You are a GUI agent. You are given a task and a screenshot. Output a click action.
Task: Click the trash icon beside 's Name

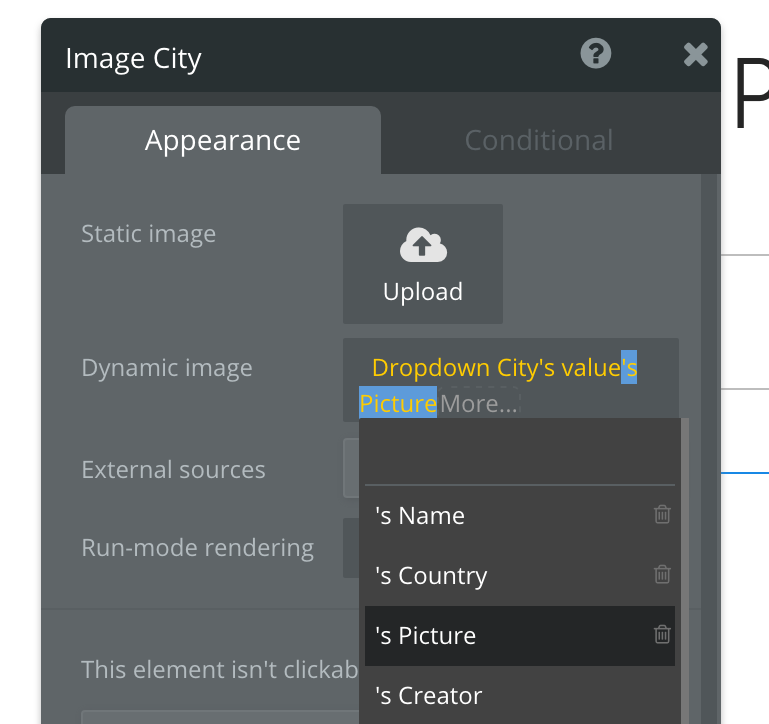pyautogui.click(x=661, y=515)
